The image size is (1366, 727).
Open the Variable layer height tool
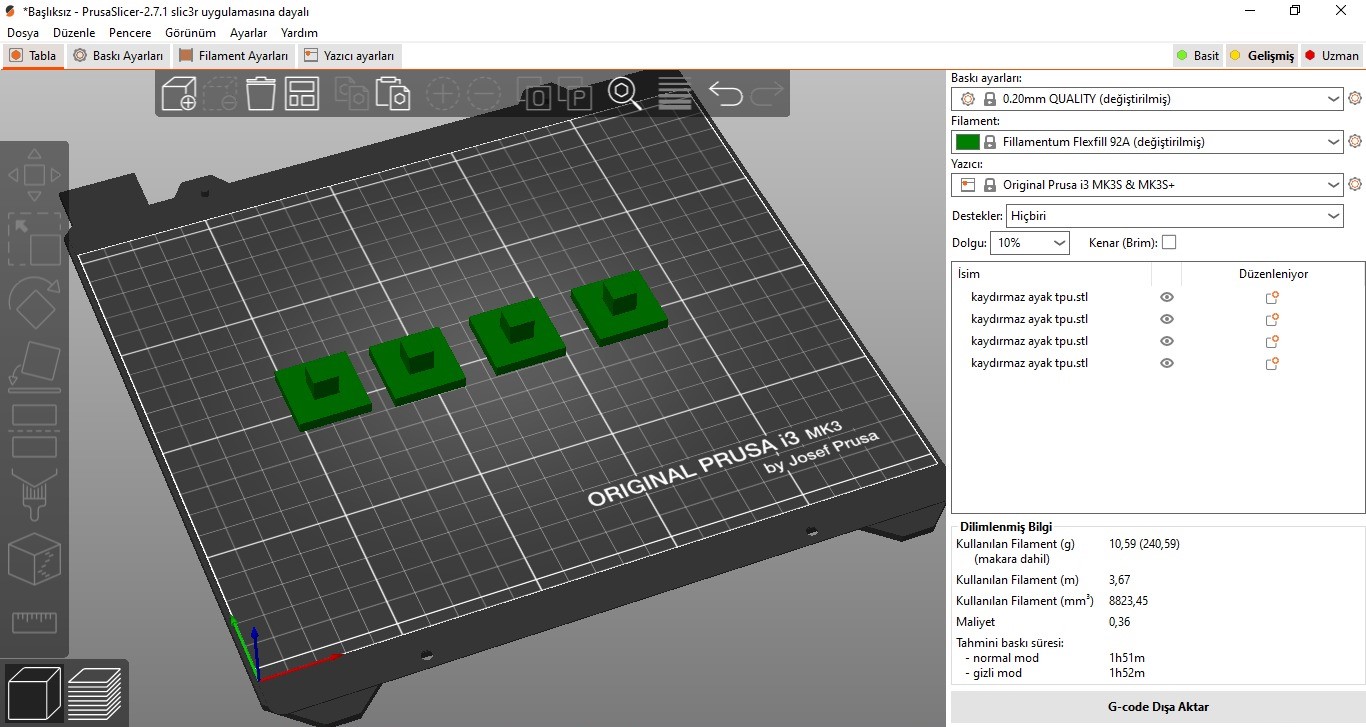point(676,93)
